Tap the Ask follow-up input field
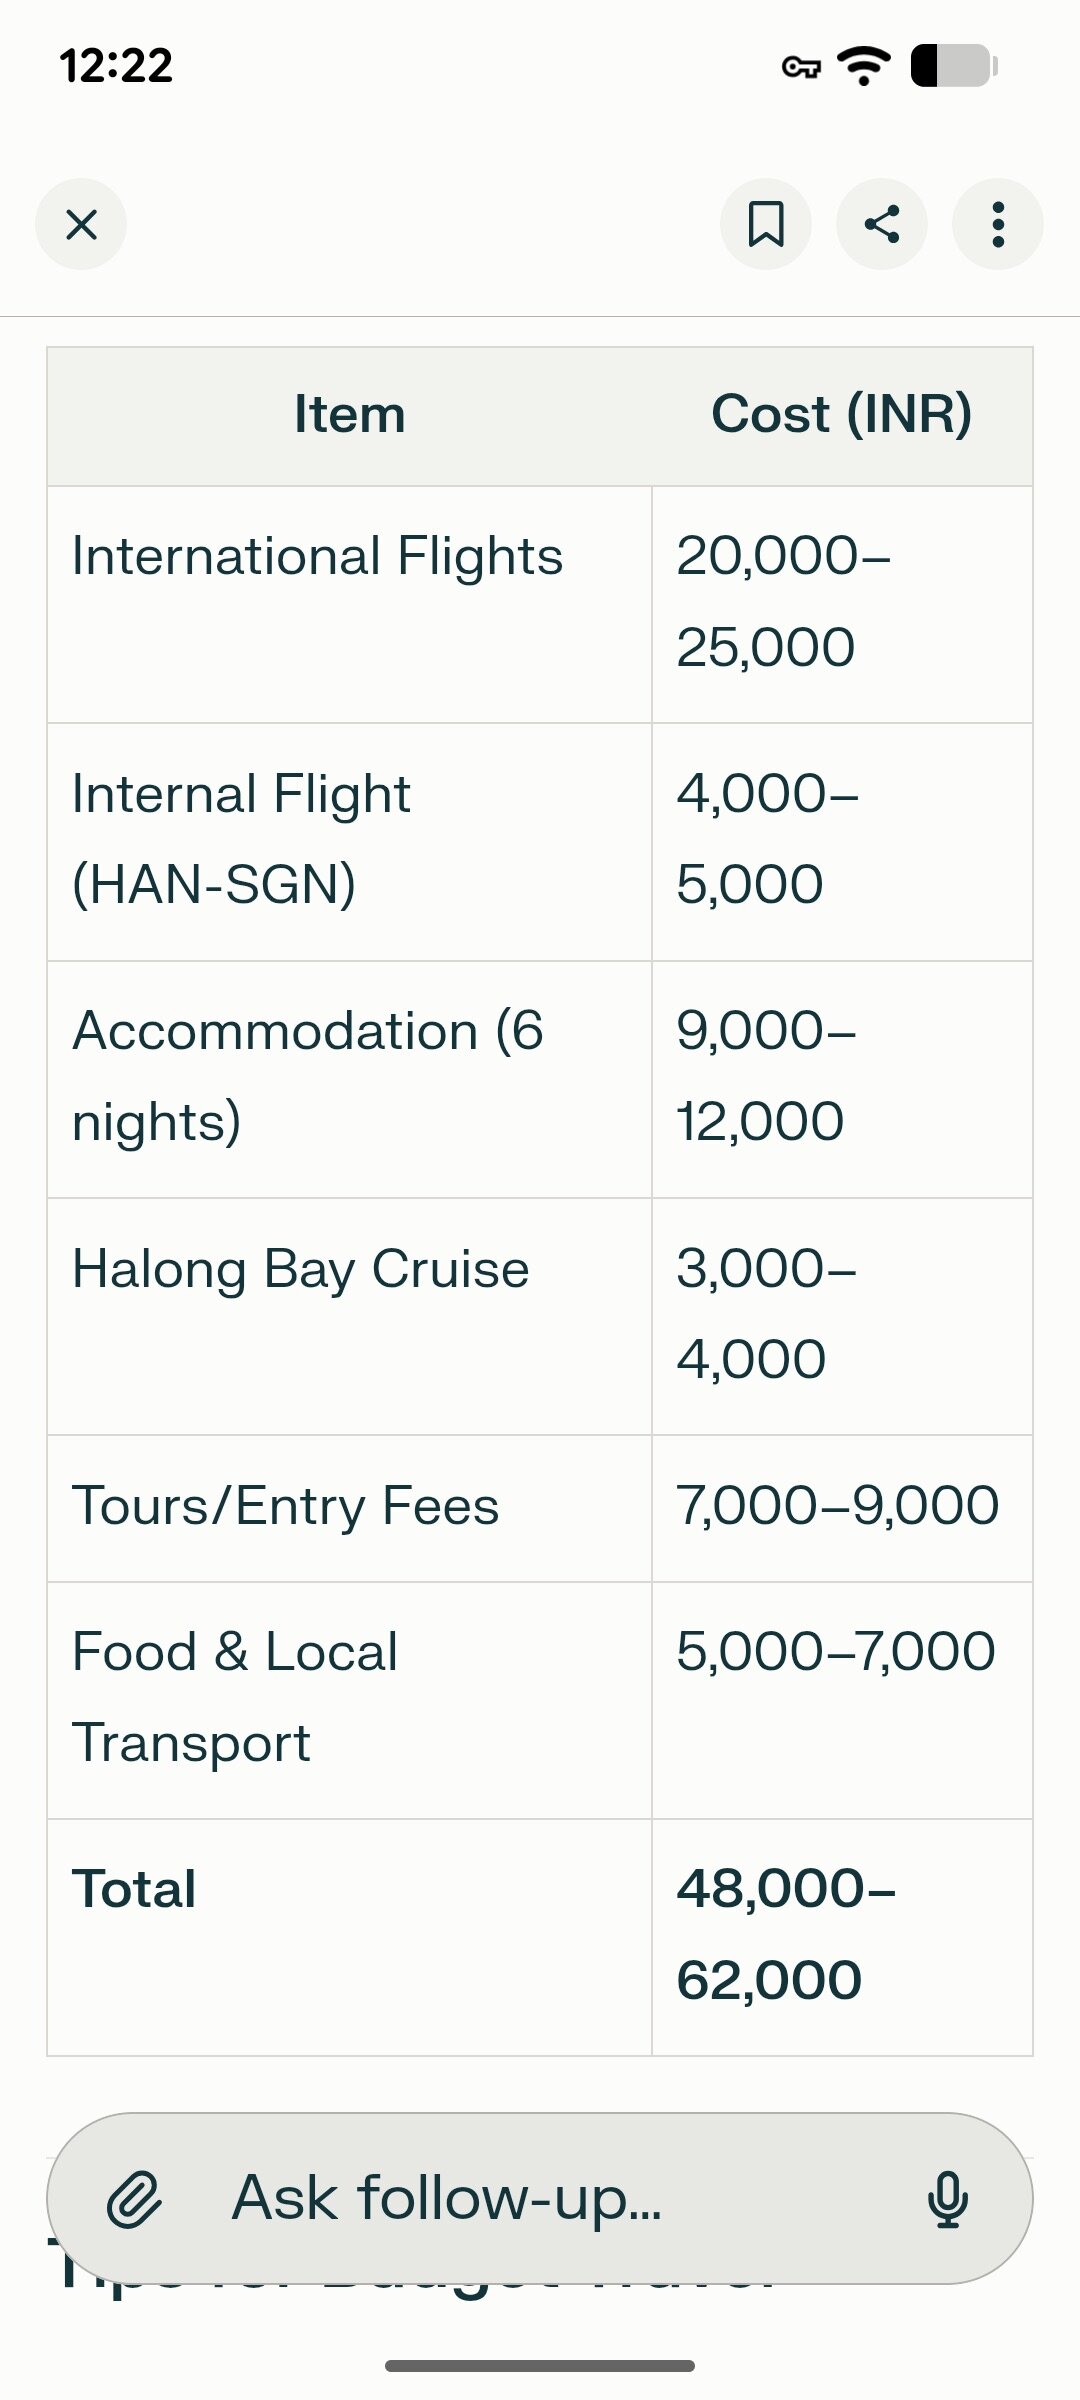Image resolution: width=1080 pixels, height=2400 pixels. coord(540,2199)
